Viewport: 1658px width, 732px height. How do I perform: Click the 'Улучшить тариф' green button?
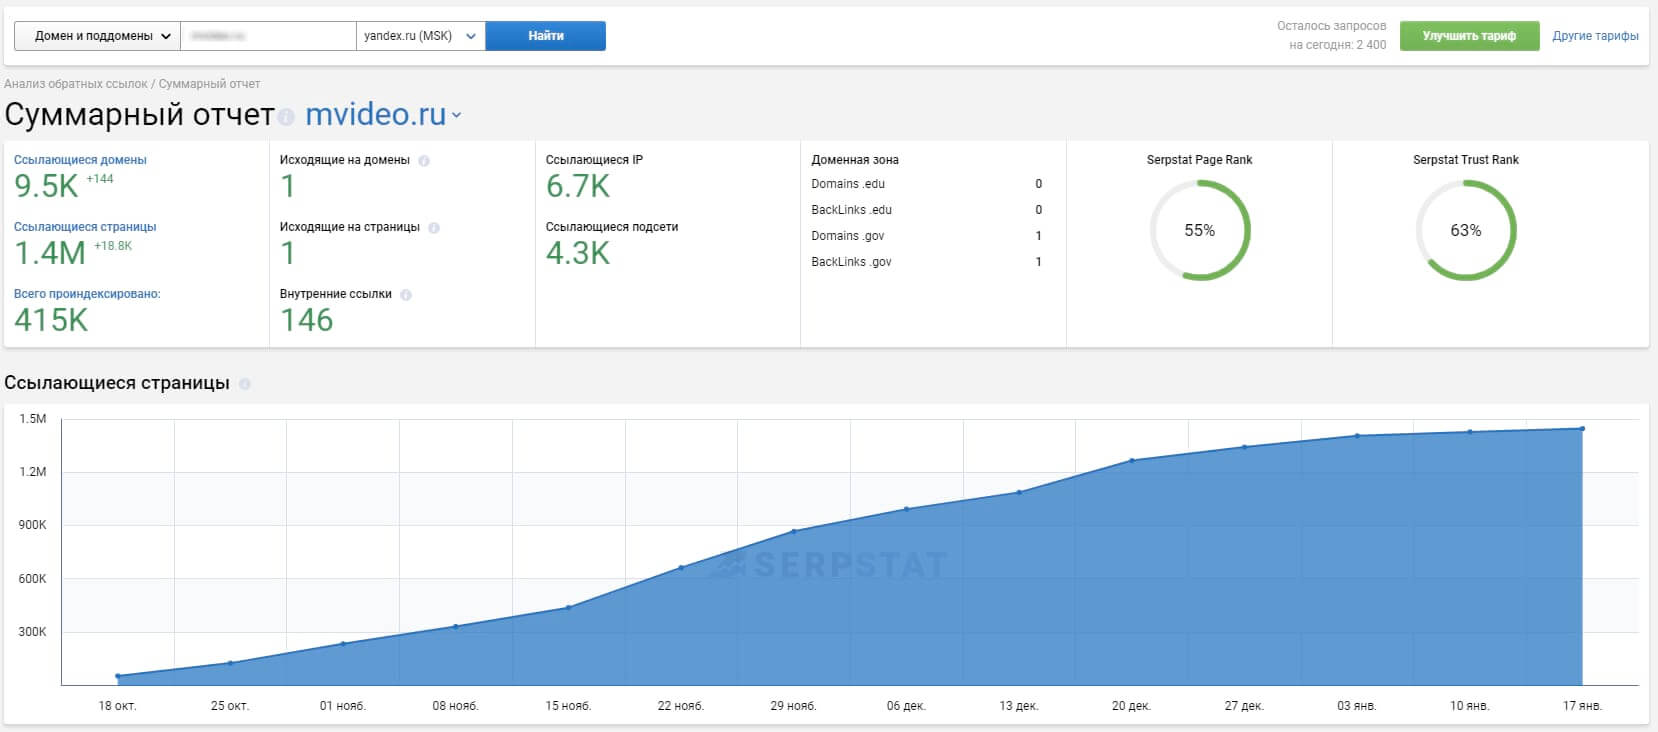[1469, 36]
